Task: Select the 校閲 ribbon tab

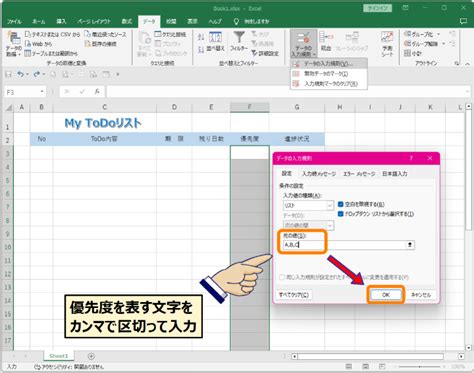Action: pos(171,21)
